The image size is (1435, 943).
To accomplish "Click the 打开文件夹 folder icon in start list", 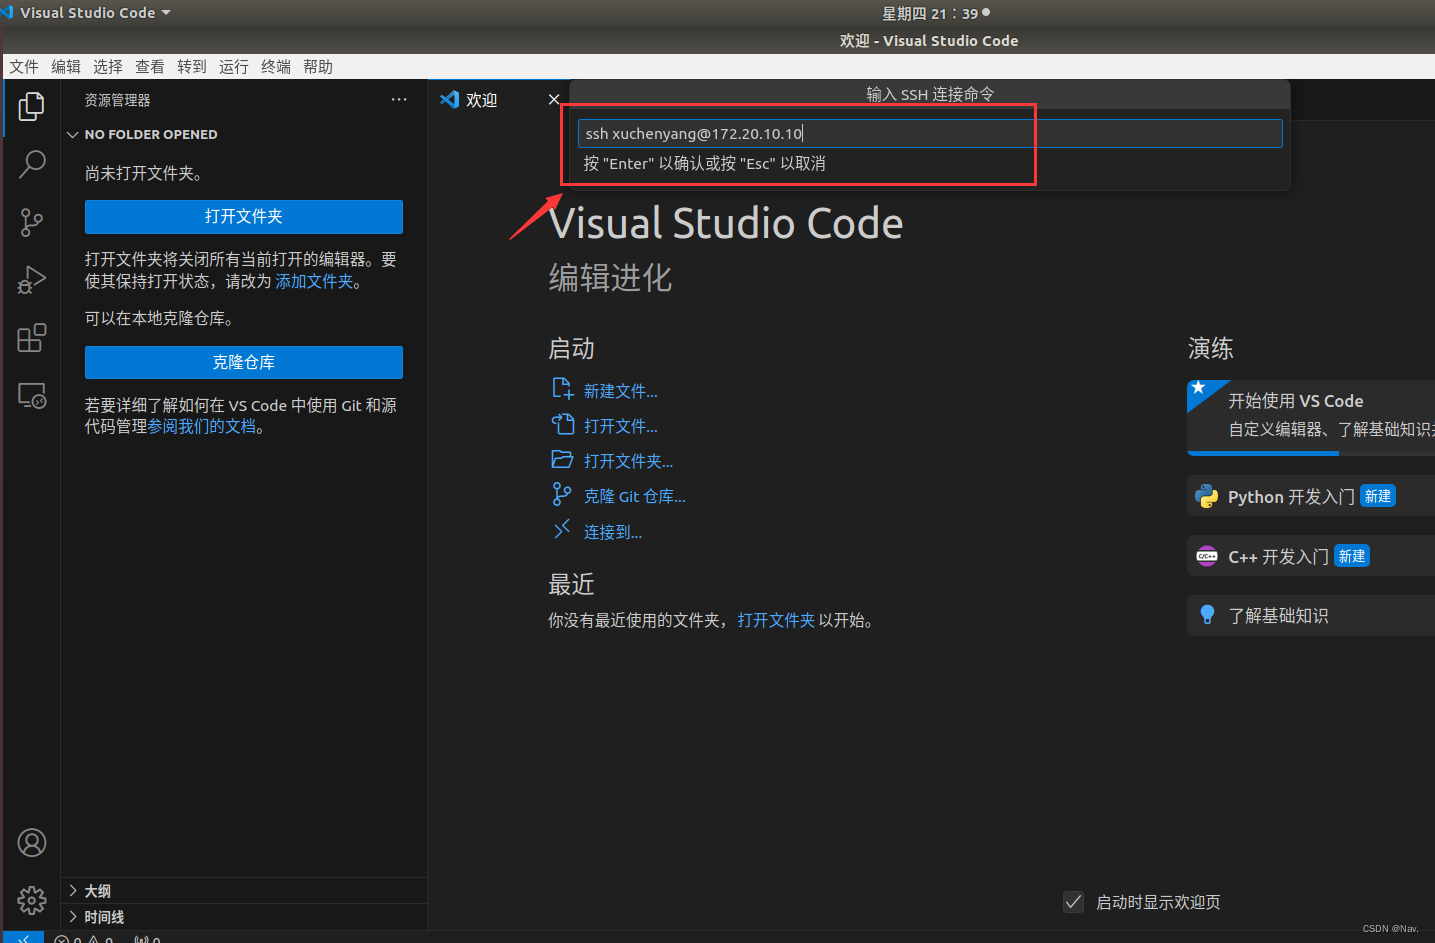I will pos(563,459).
